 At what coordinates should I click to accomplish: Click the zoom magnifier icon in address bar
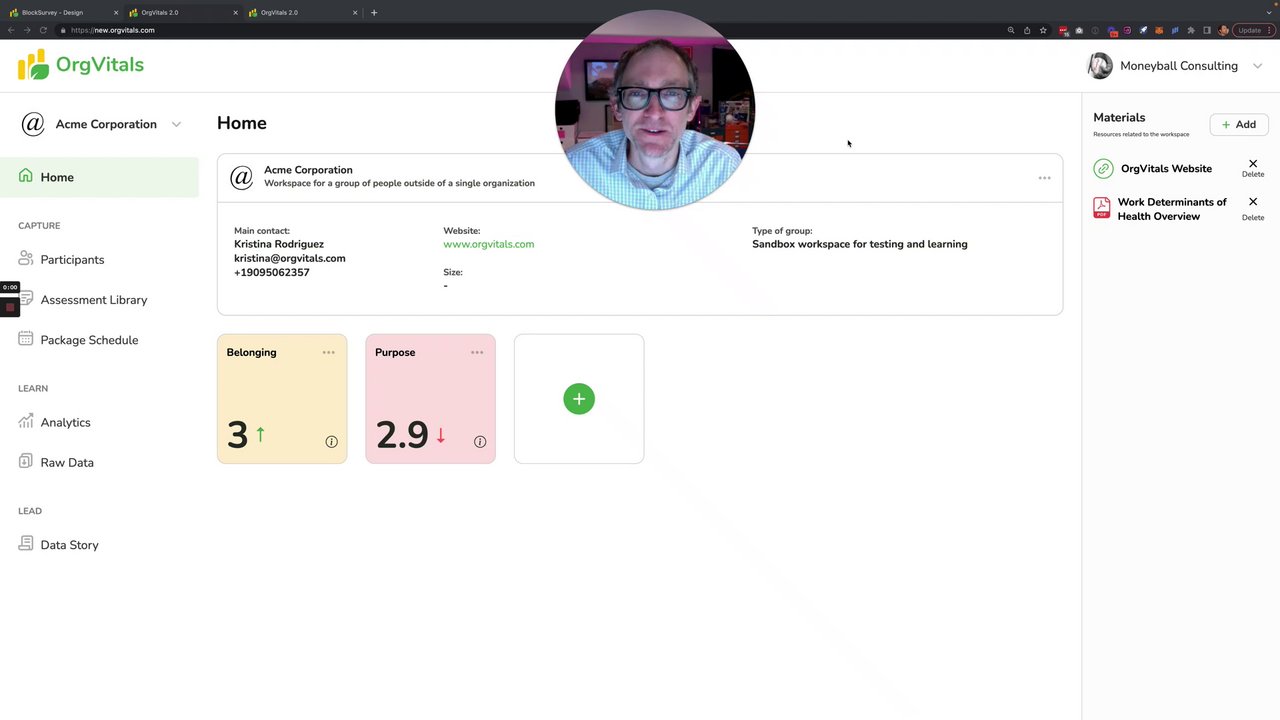(1011, 30)
